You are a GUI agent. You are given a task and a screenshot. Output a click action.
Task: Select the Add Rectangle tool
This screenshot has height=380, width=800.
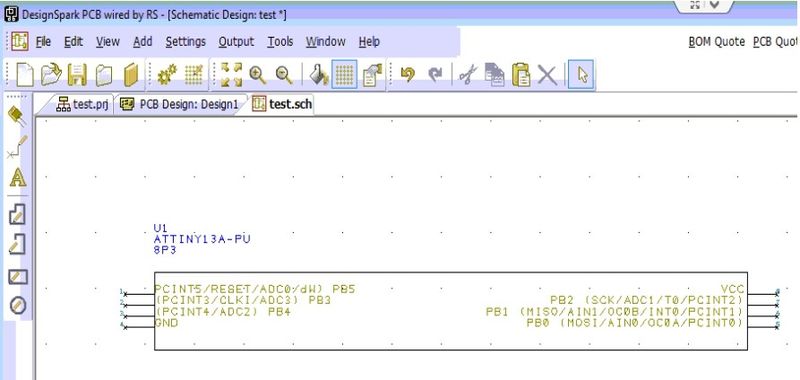click(18, 277)
